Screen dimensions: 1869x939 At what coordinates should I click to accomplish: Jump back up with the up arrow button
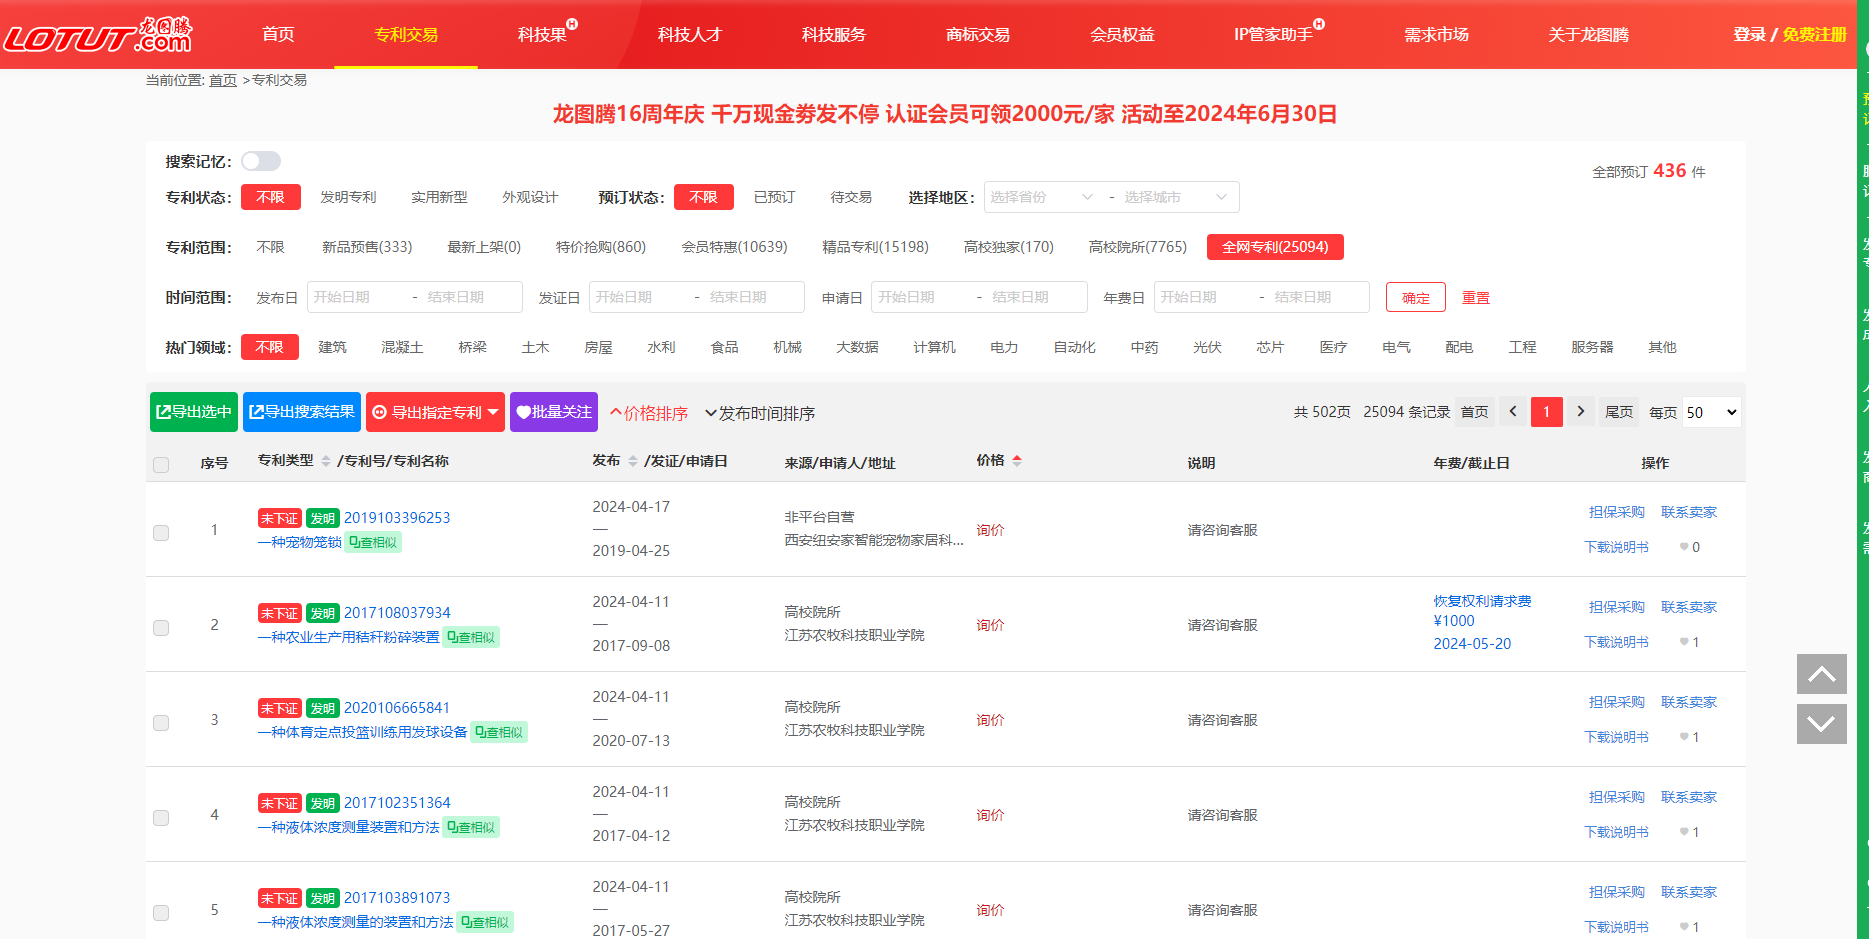pos(1821,674)
